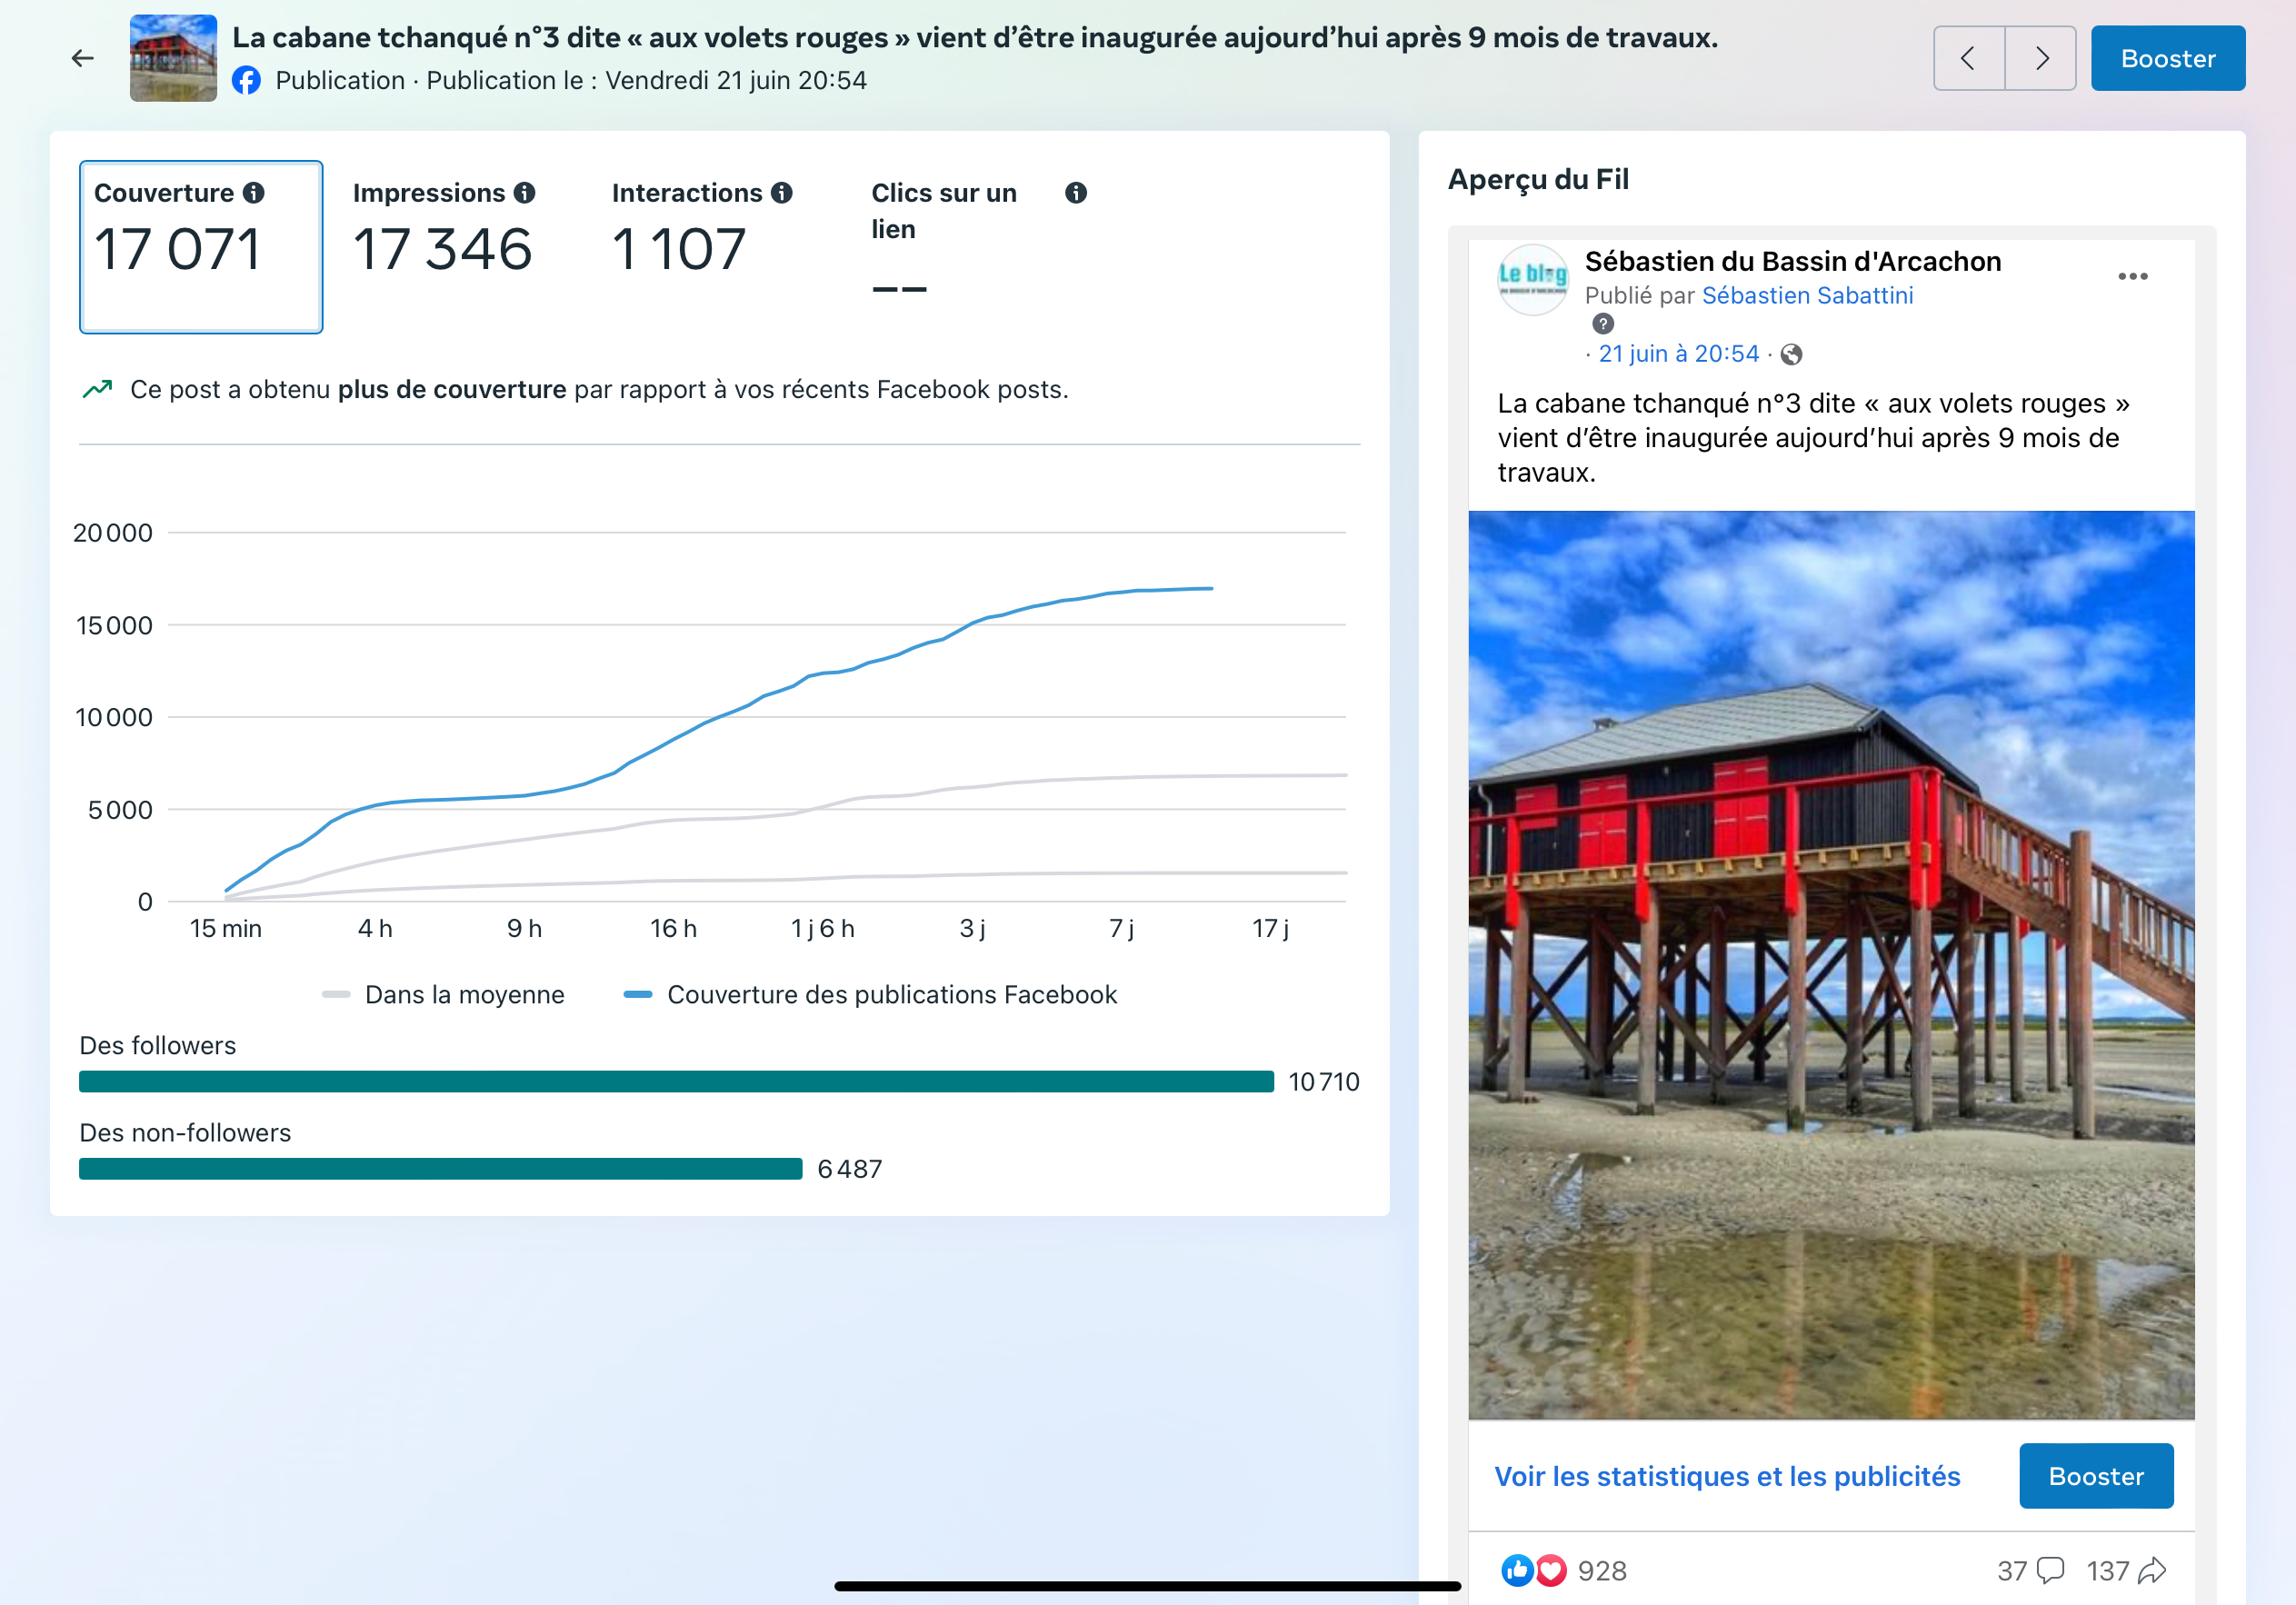Click the Facebook logo next to Publication
Viewport: 2296px width, 1605px height.
[247, 81]
